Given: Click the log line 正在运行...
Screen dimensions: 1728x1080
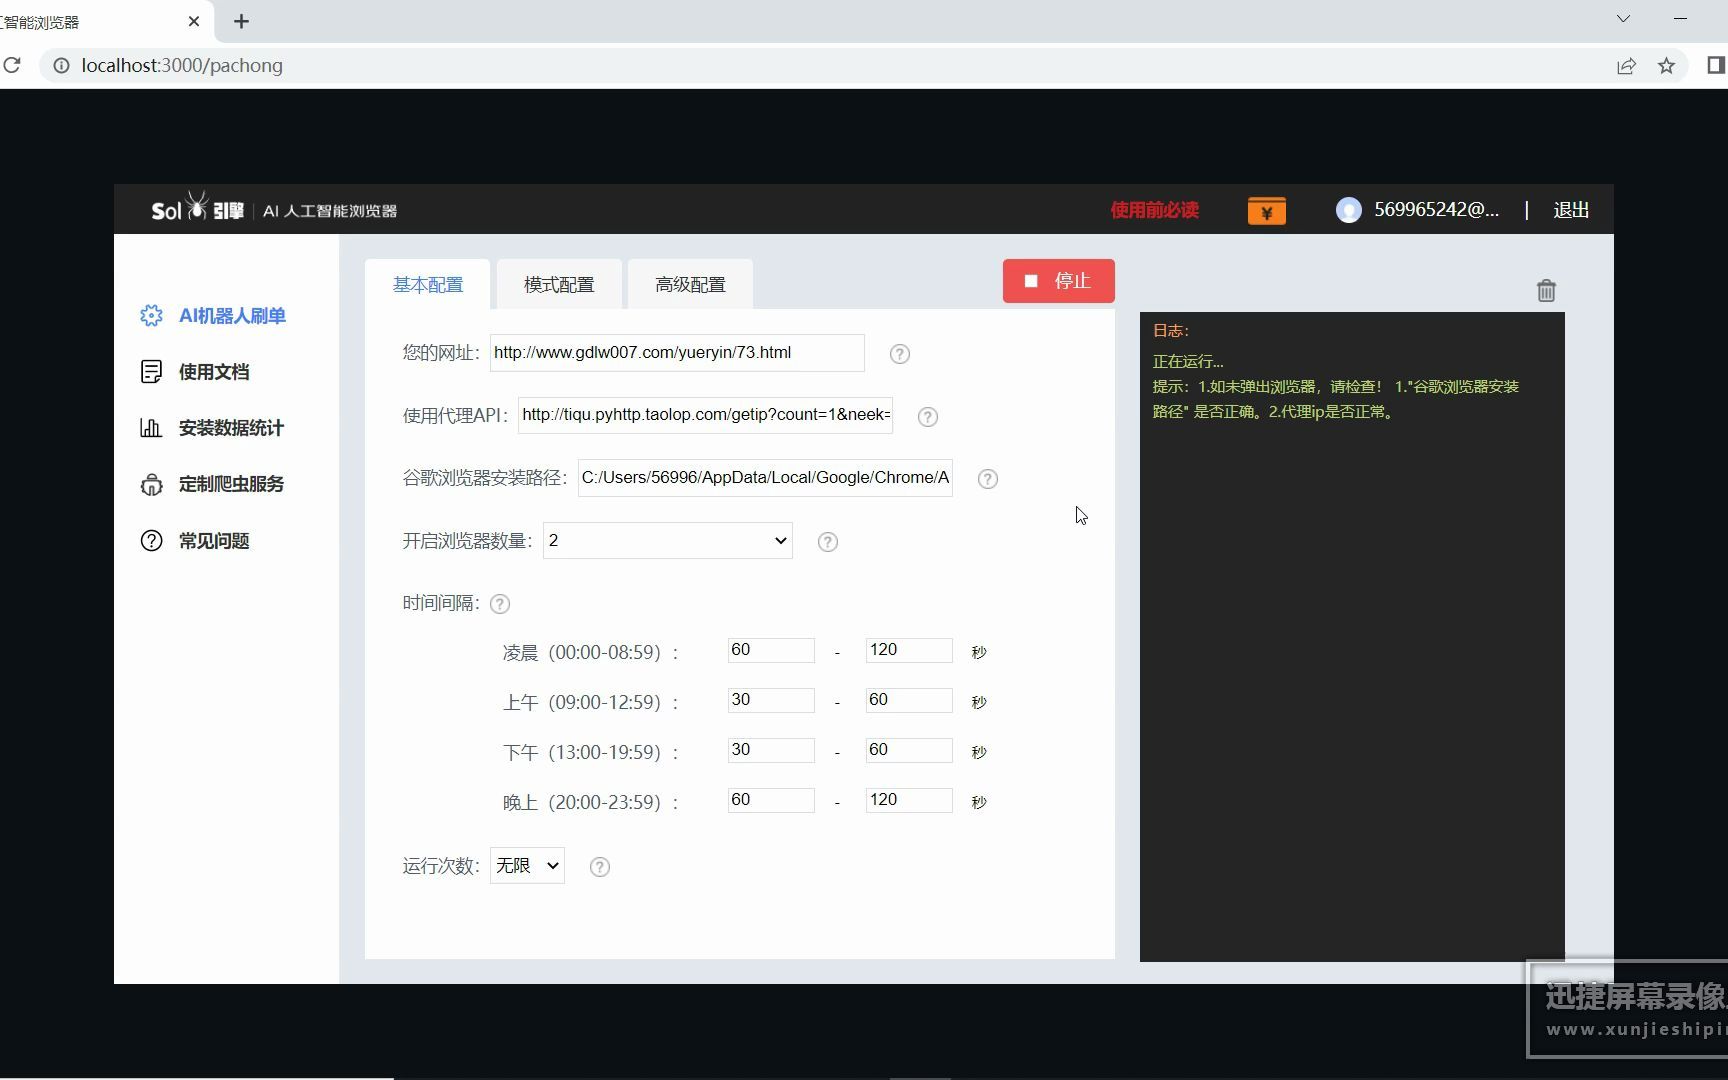Looking at the screenshot, I should pyautogui.click(x=1188, y=362).
